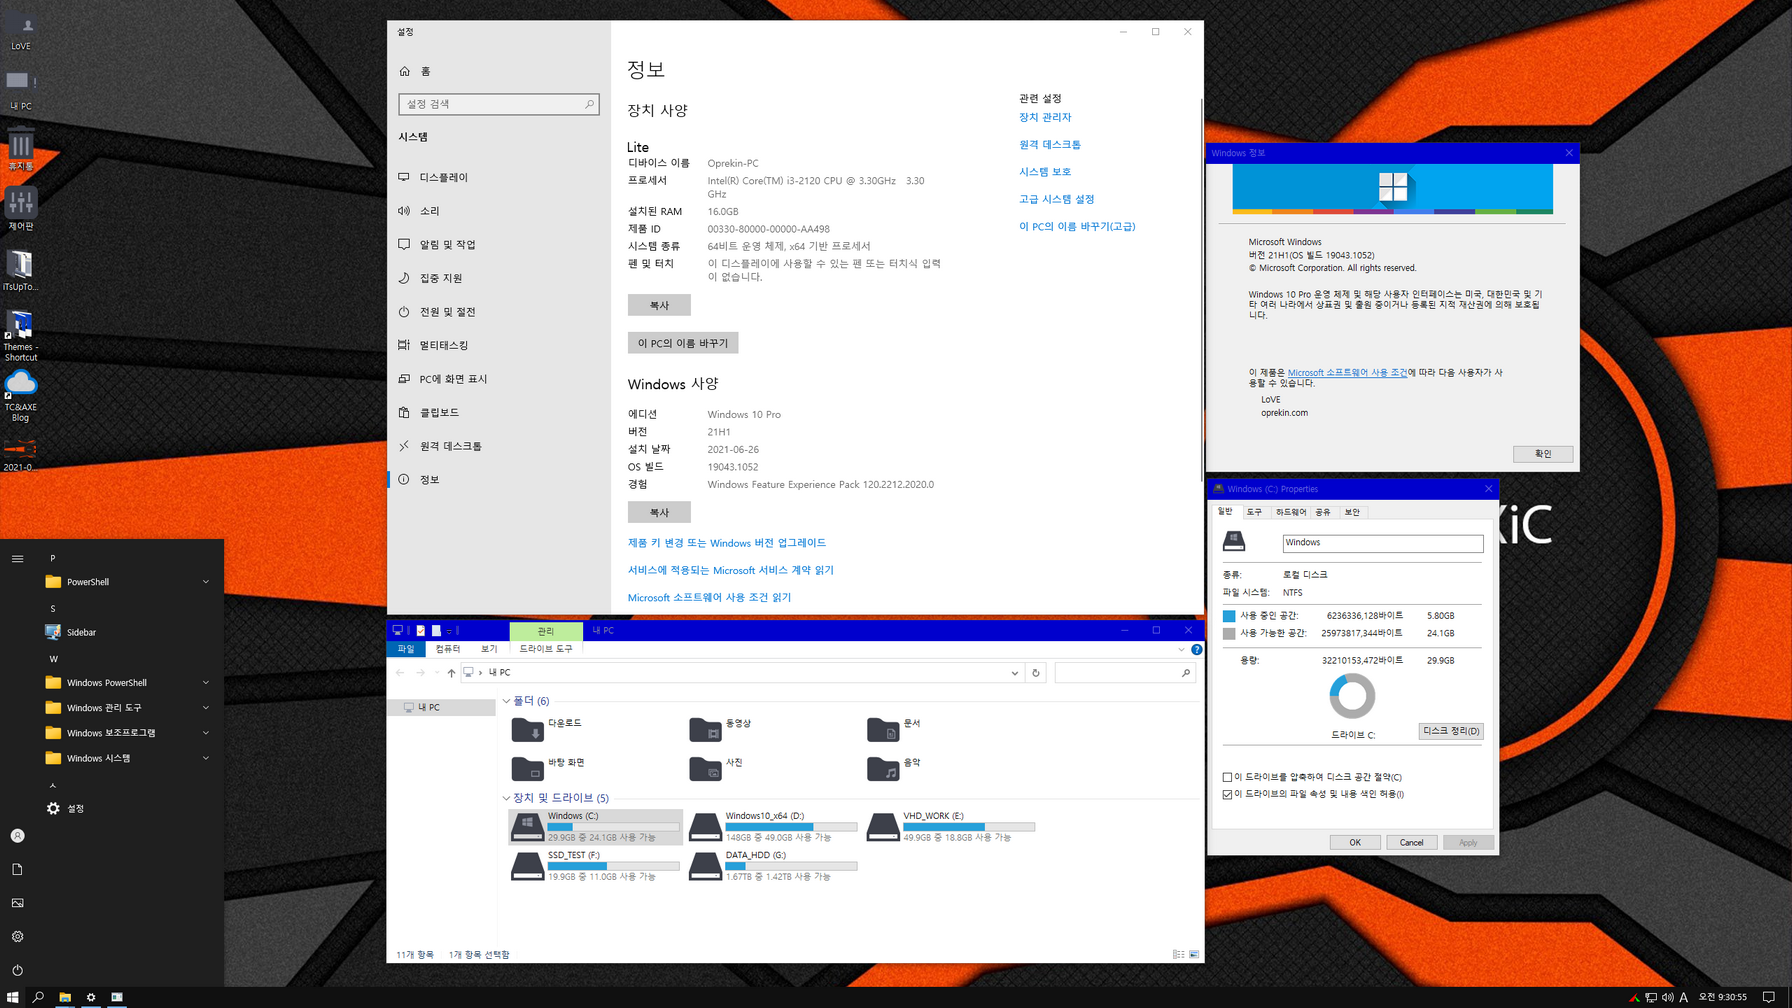The width and height of the screenshot is (1792, 1008).
Task: Open the 휴지통 recycle bin desktop icon
Action: pyautogui.click(x=21, y=149)
